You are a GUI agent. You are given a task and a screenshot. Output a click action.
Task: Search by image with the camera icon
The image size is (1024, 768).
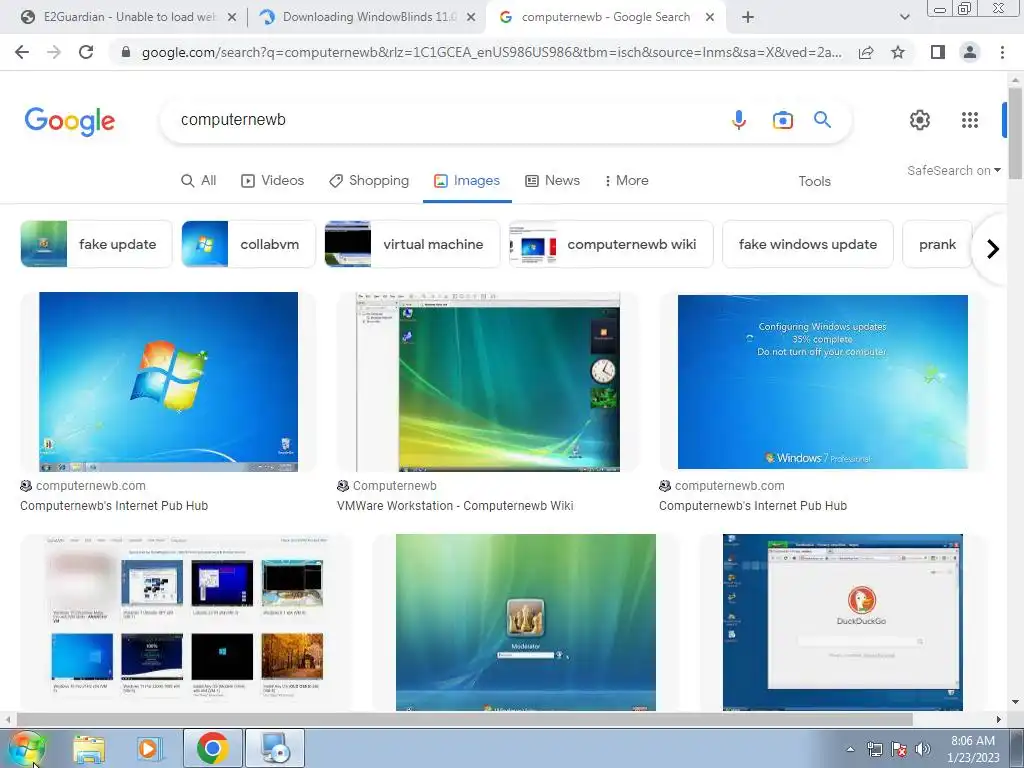pos(782,120)
